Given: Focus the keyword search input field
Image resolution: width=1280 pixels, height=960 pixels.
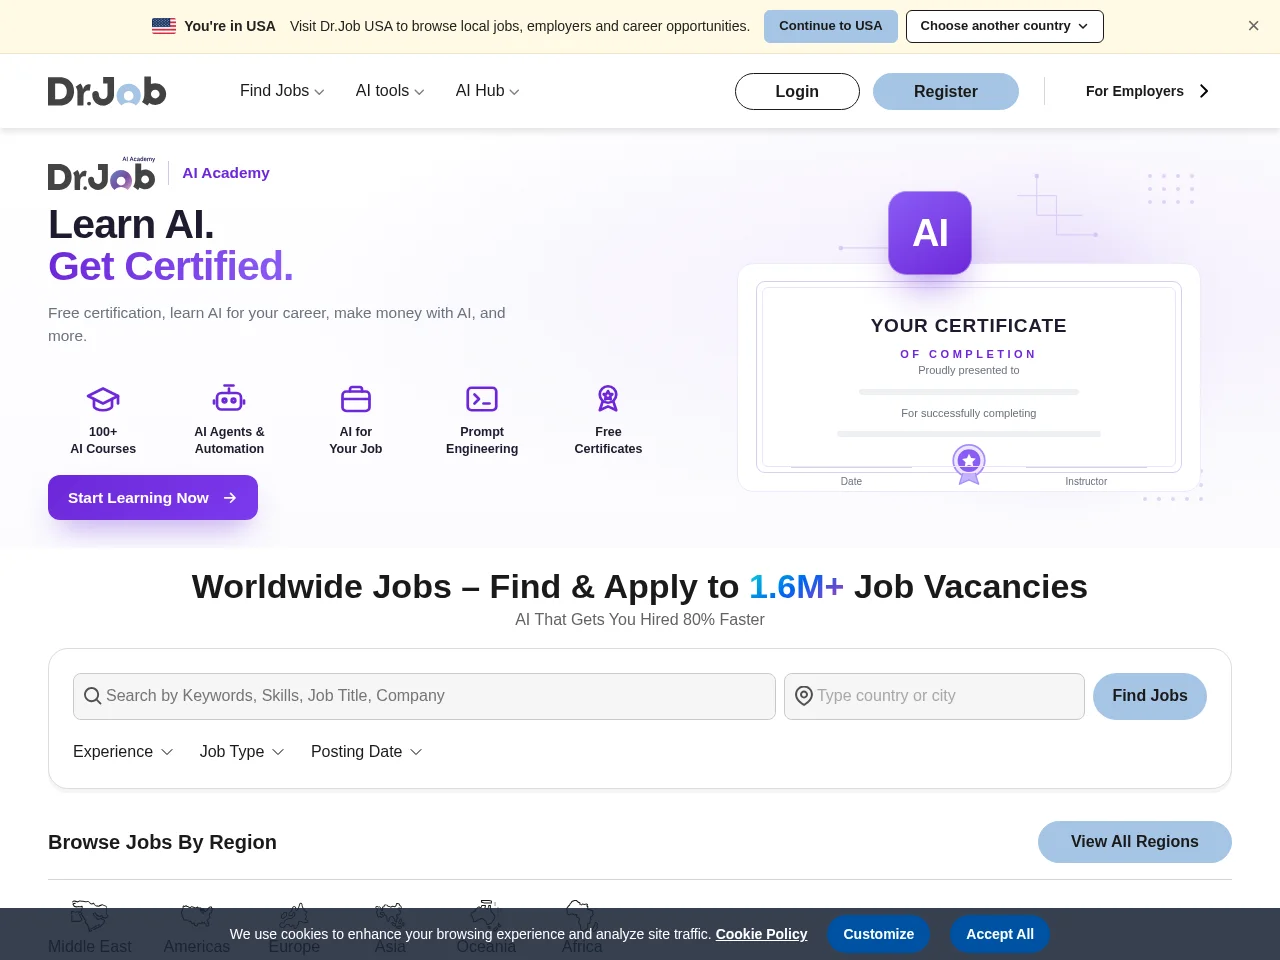Looking at the screenshot, I should point(424,696).
